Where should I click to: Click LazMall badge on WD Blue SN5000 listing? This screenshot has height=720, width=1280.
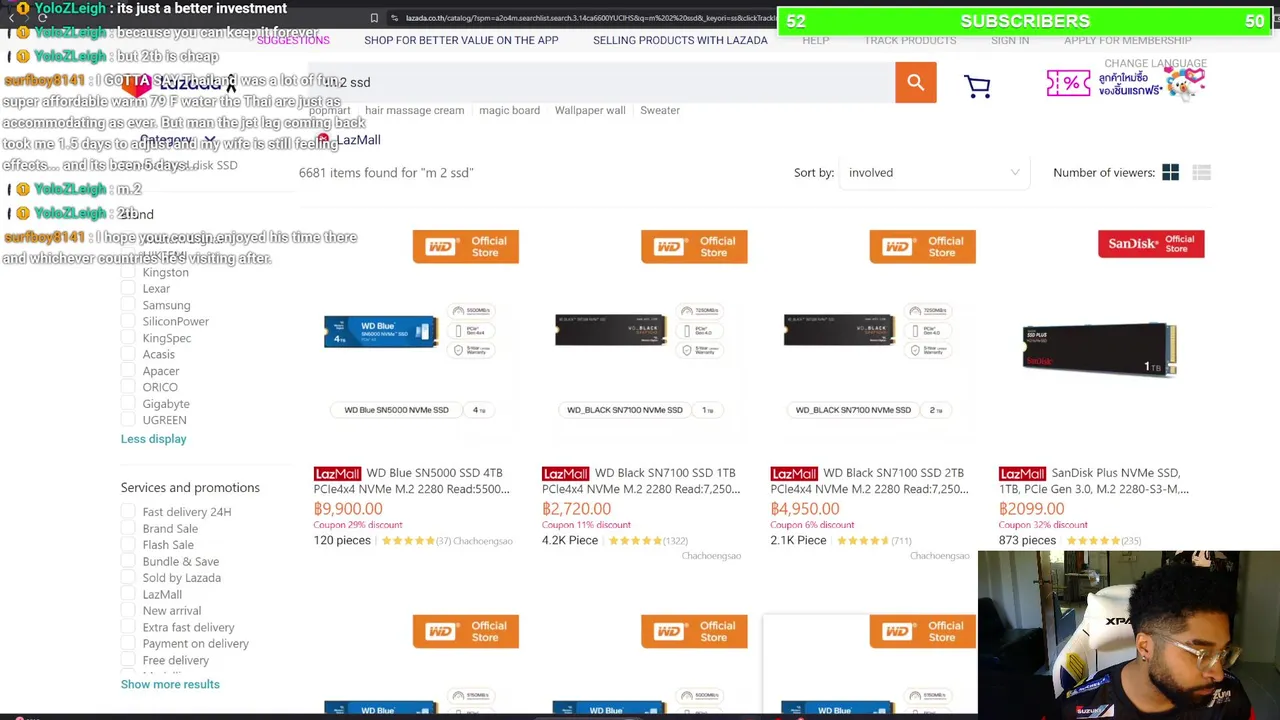pyautogui.click(x=337, y=473)
